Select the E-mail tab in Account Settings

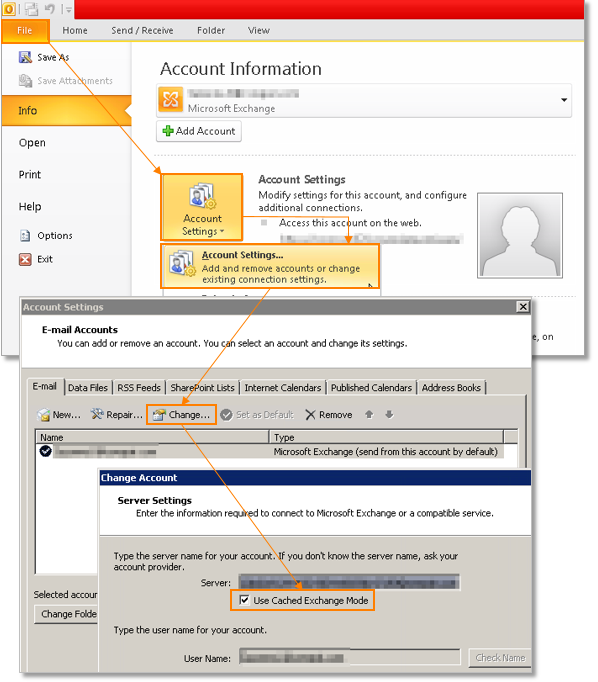(45, 386)
